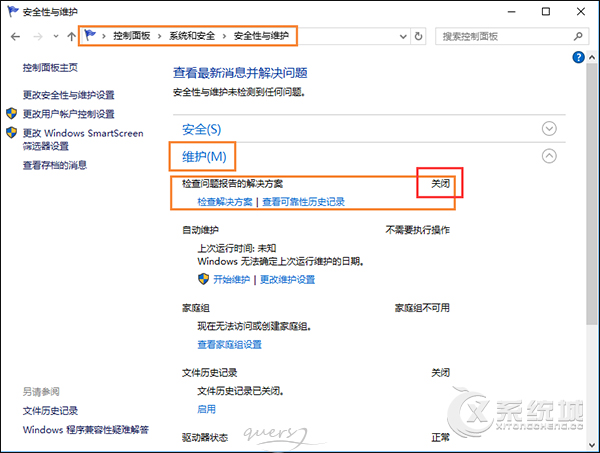
Task: Open 更改 Windows SmartScreen 筛选器设置 link
Action: (83, 139)
